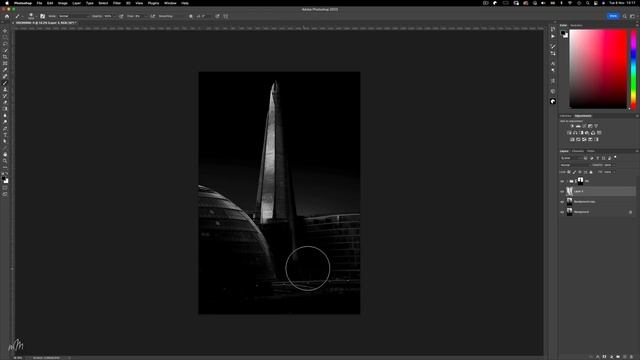Add a Brightness/Contrast adjustment
Viewport: 640px width, 360px height.
click(x=572, y=126)
